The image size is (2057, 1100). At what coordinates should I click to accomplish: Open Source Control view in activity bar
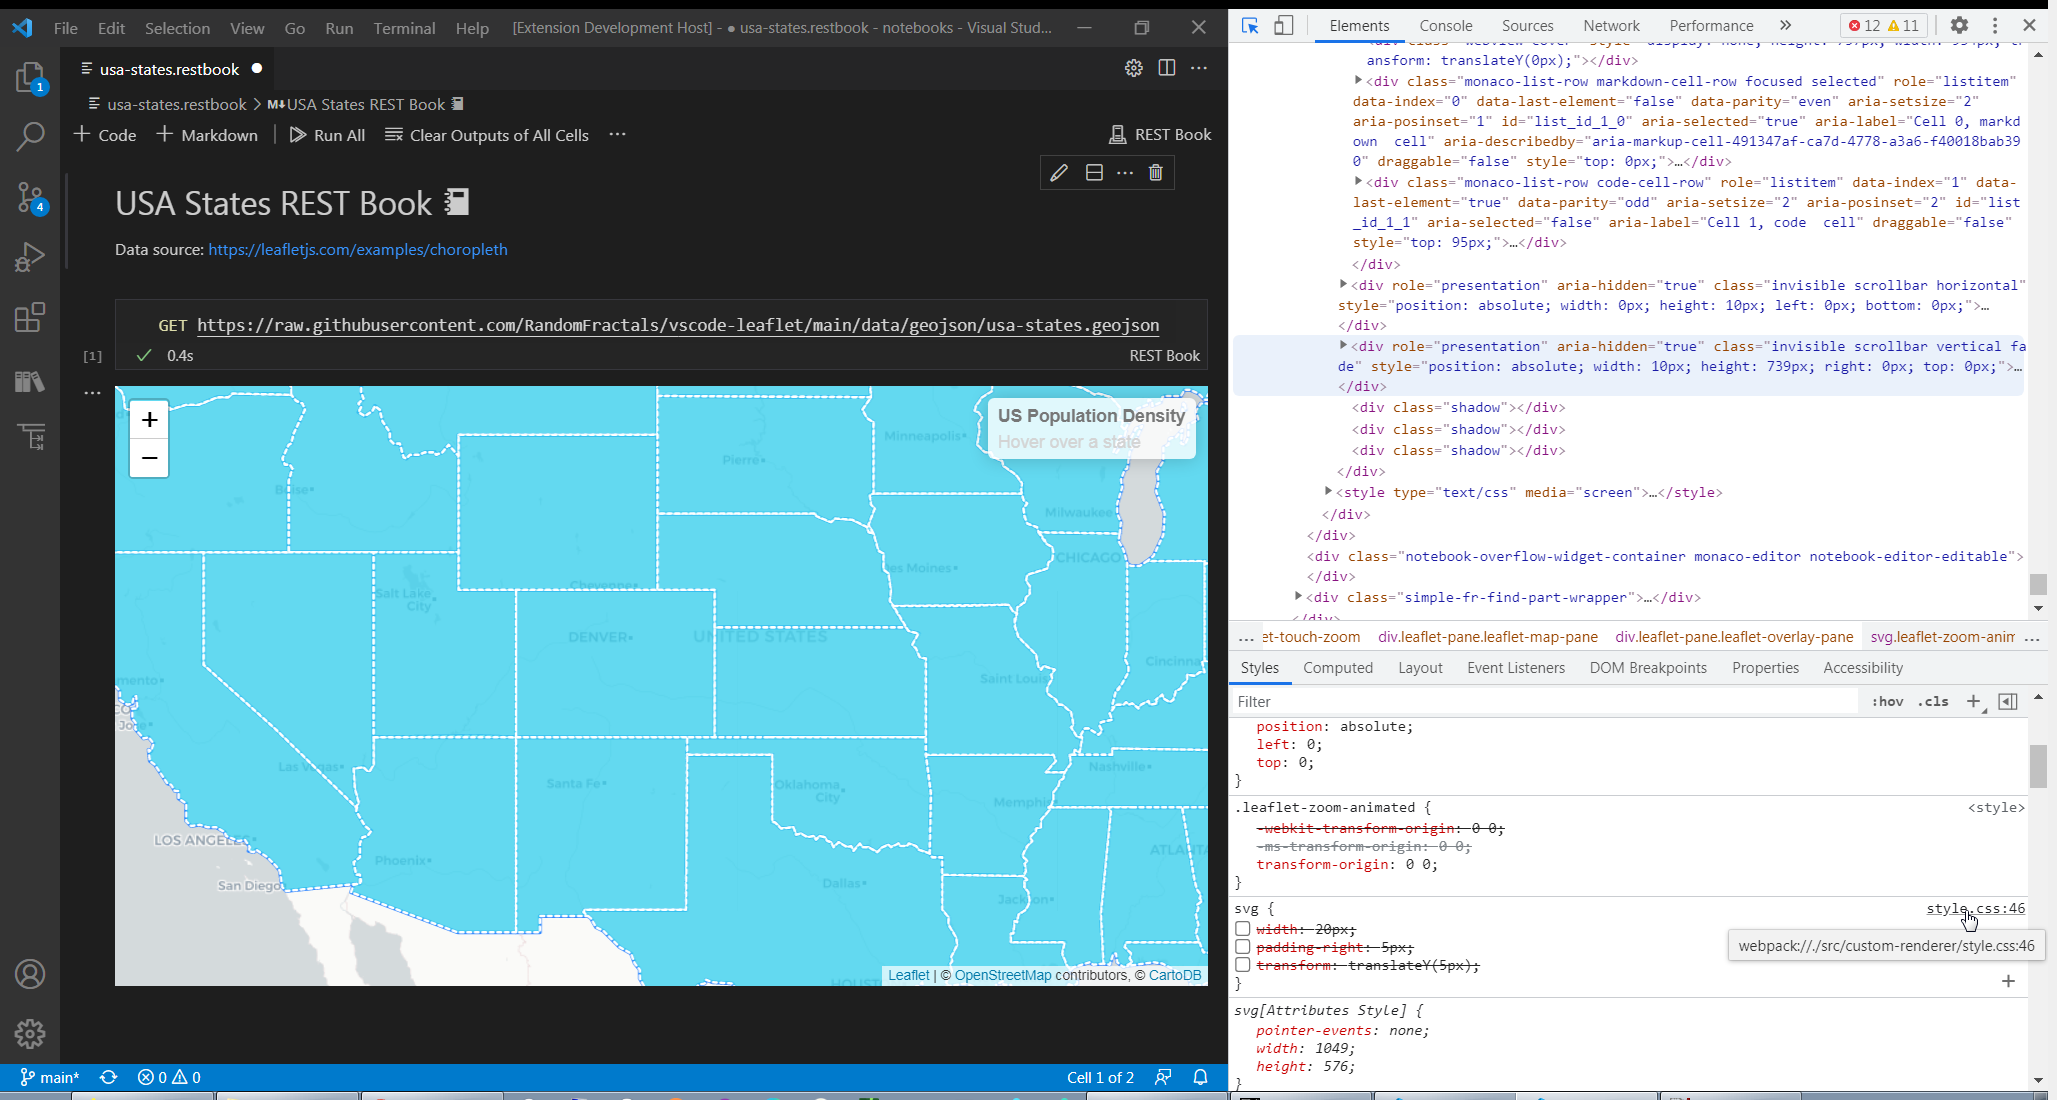[x=31, y=197]
